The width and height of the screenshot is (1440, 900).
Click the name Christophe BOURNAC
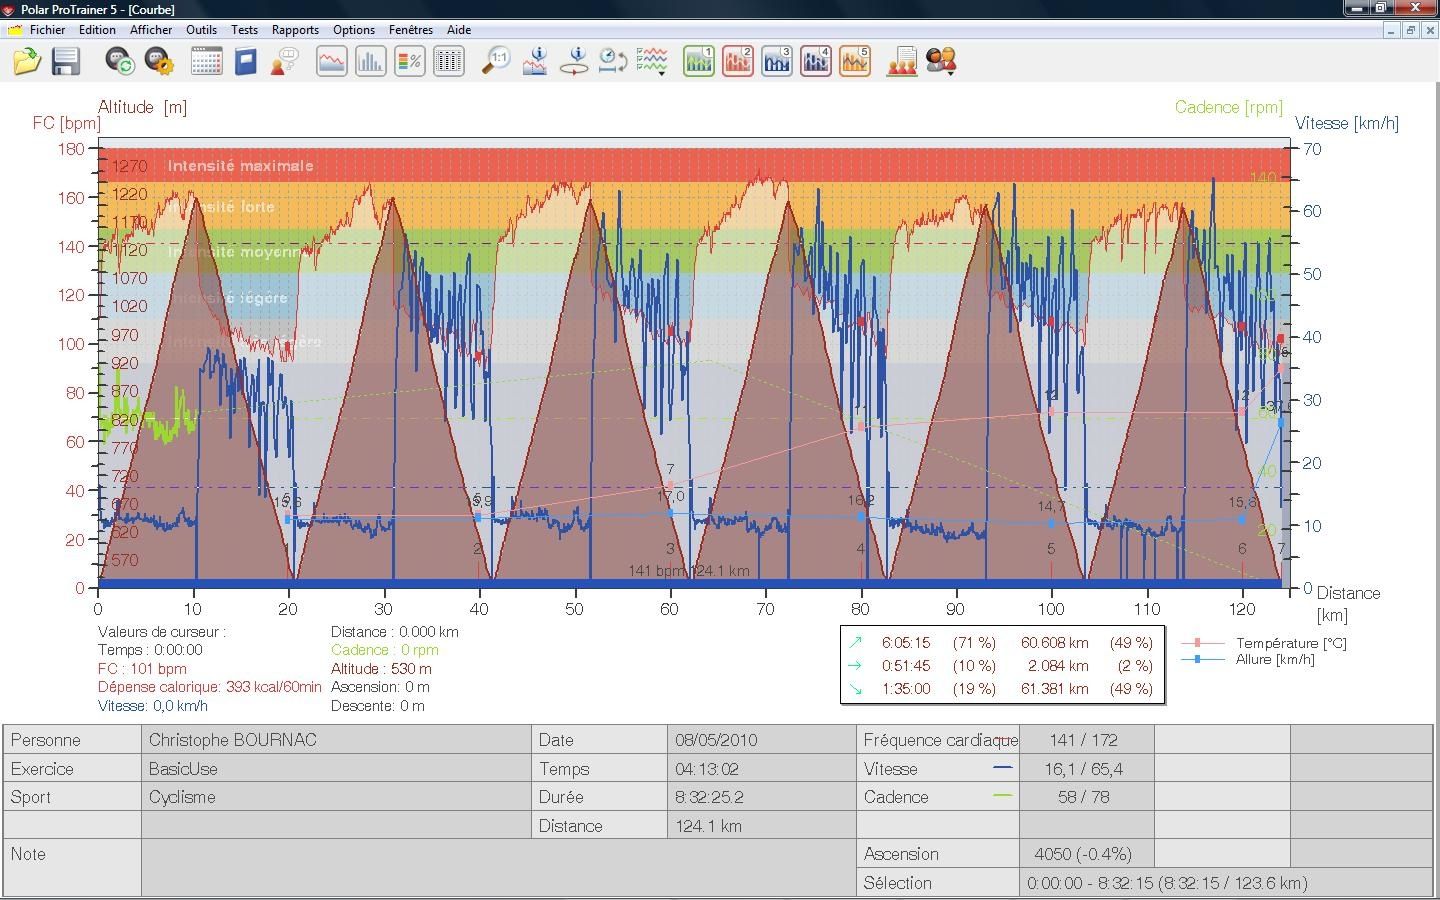tap(233, 740)
